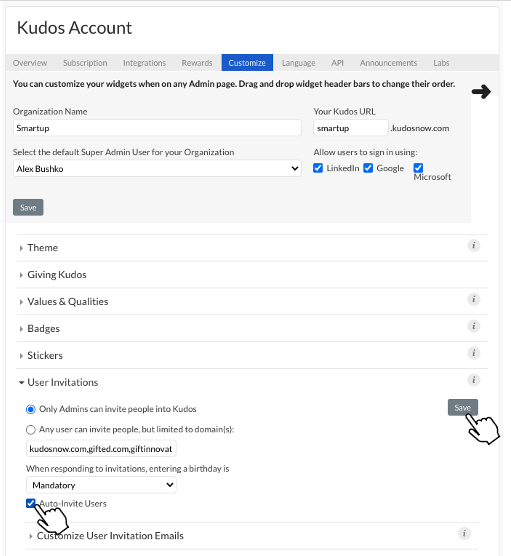
Task: Collapse the User Invitations section
Action: 62,383
